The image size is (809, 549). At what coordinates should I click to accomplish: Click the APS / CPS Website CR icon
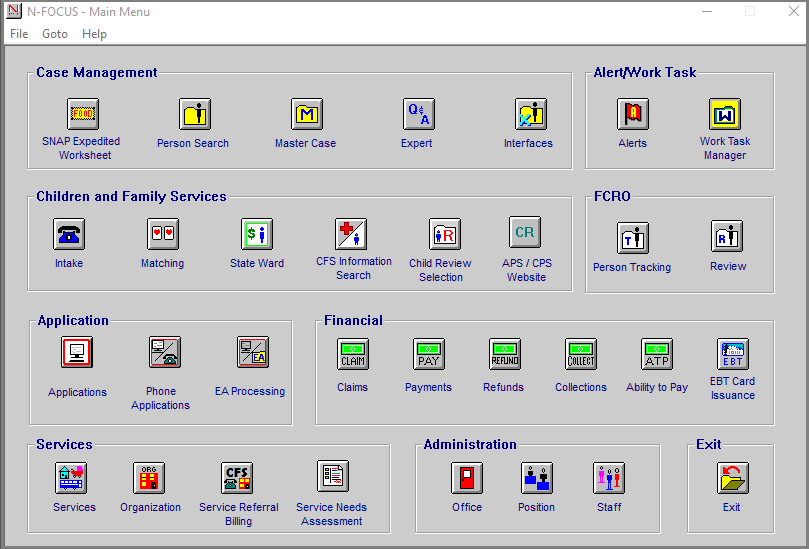point(525,232)
